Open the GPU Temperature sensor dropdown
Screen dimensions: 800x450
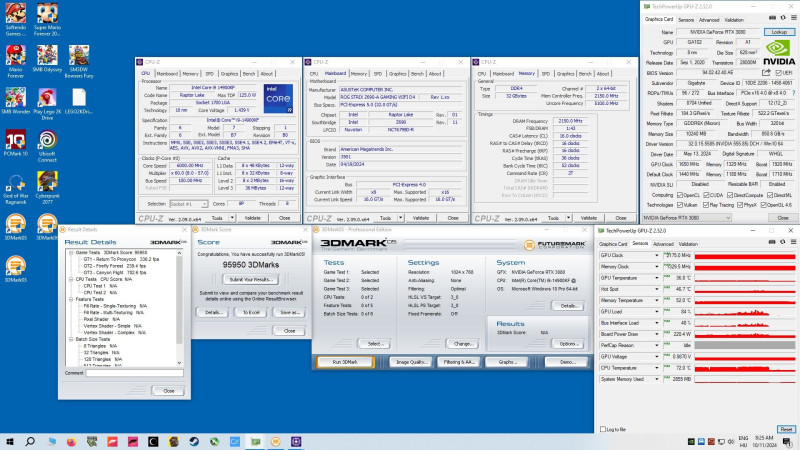pyautogui.click(x=657, y=278)
